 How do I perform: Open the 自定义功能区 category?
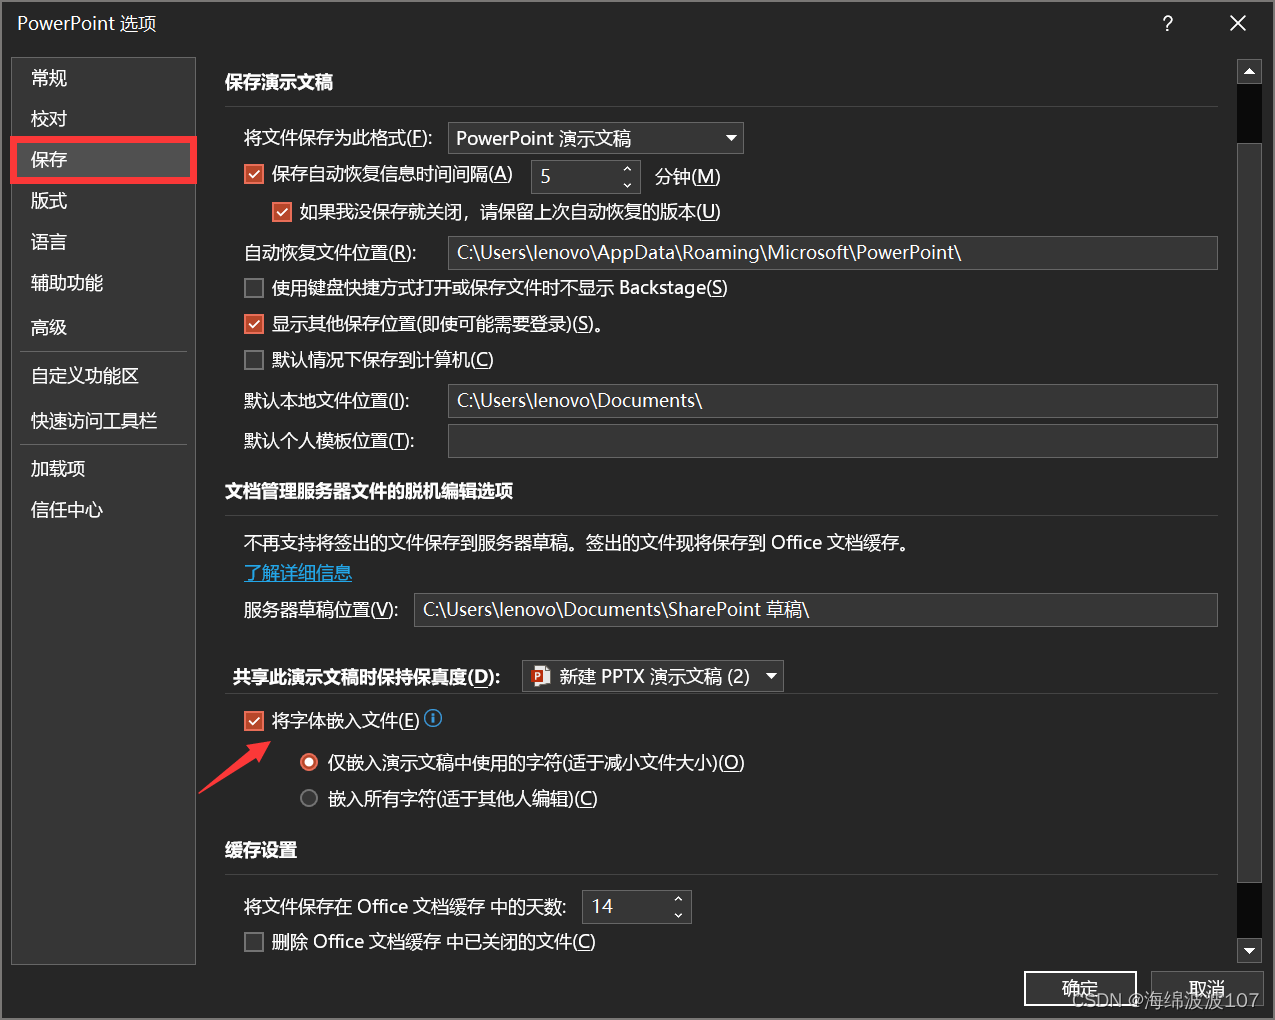[x=103, y=376]
